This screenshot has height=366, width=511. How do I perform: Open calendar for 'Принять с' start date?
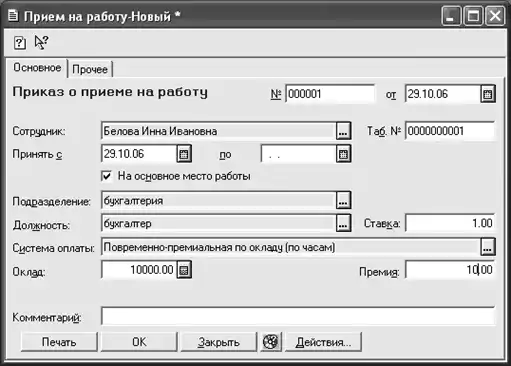pos(184,154)
